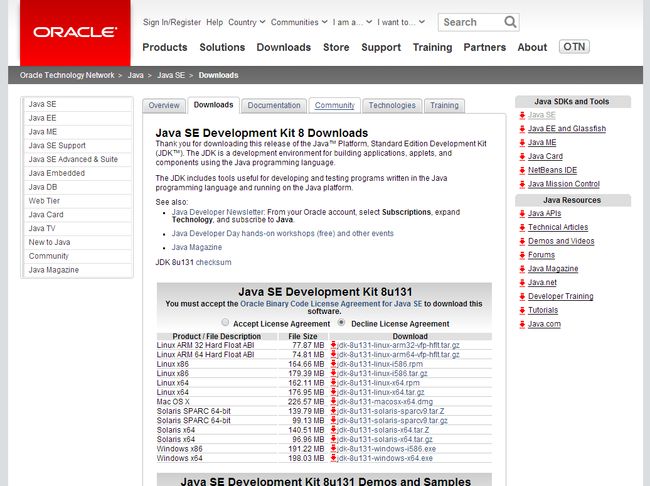Download jdk-8u131-macosx-x64.dmg file link

coord(385,401)
